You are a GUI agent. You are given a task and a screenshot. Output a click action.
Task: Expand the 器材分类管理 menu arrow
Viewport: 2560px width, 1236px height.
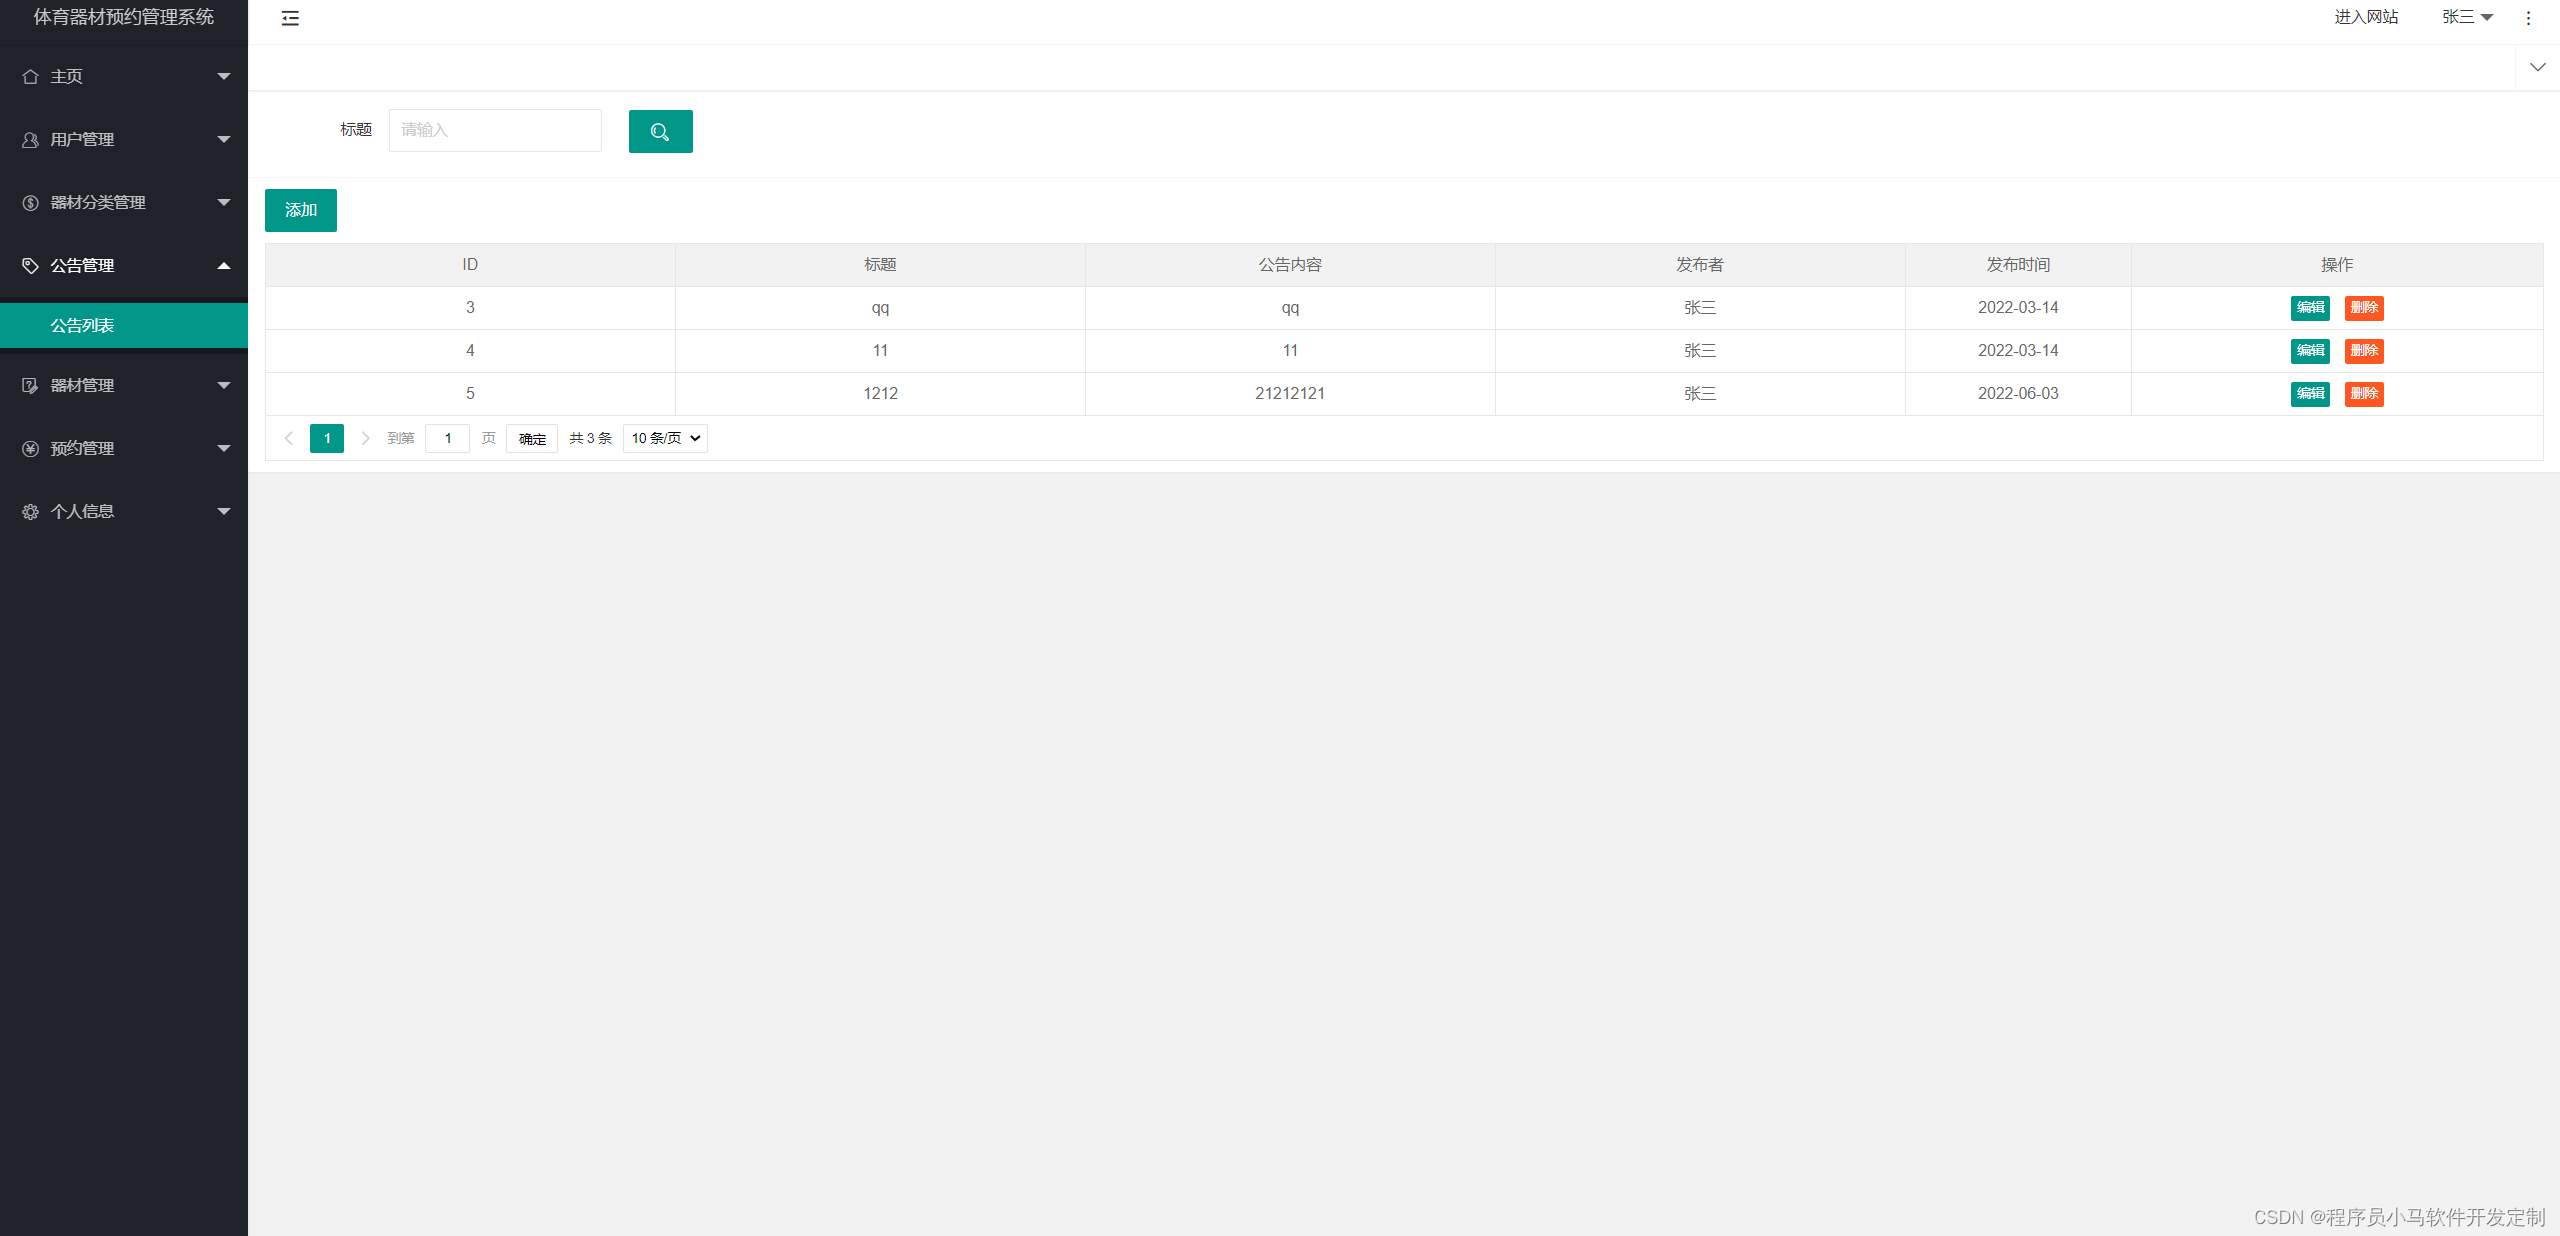(224, 203)
